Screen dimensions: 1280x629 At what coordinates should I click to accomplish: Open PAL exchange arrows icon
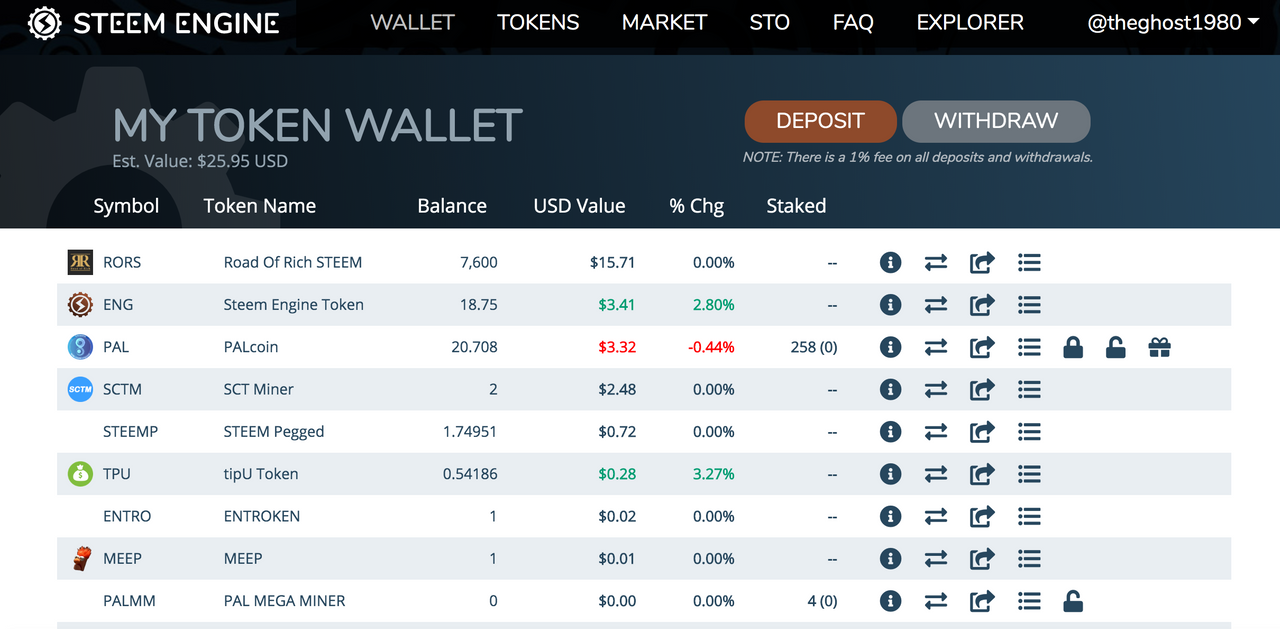pyautogui.click(x=936, y=347)
